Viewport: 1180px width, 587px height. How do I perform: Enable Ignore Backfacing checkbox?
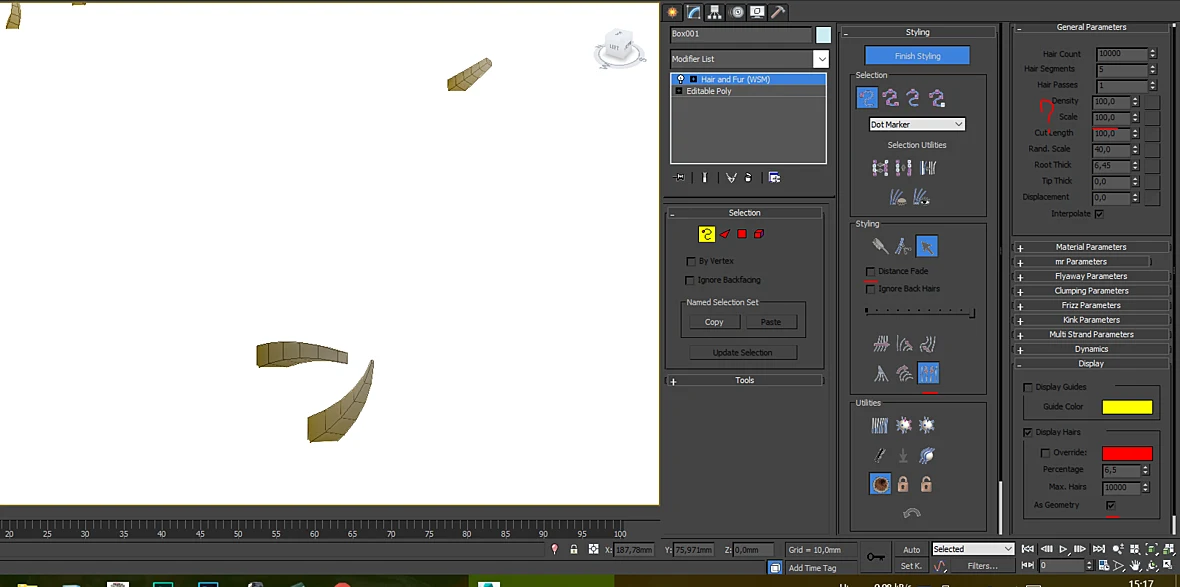pos(690,280)
